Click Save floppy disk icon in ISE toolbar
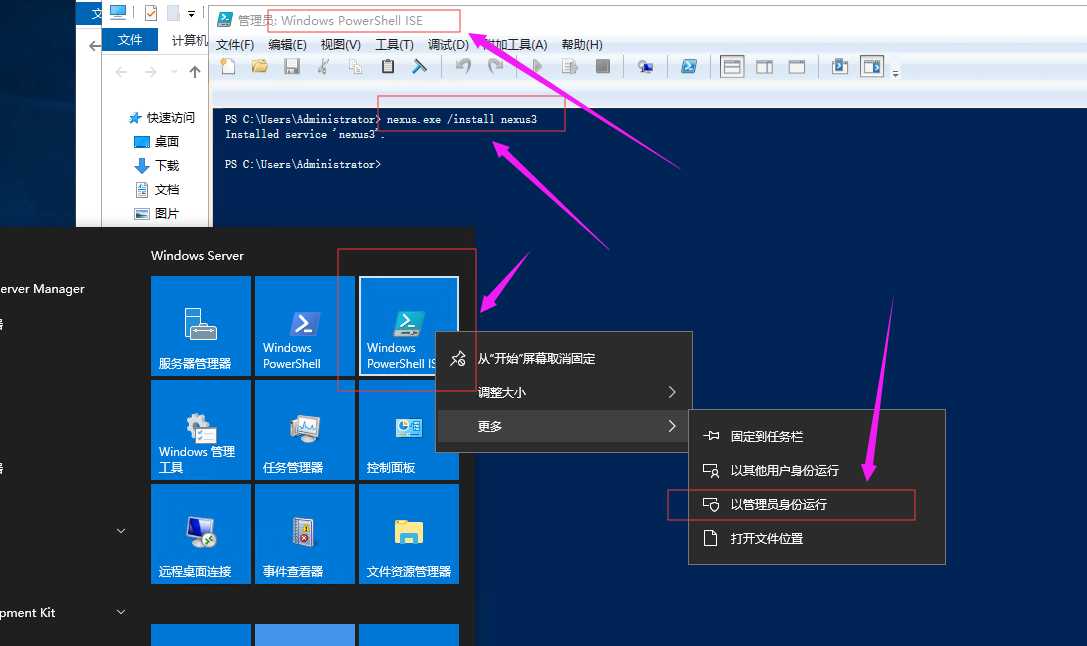Viewport: 1087px width, 646px height. [x=292, y=67]
